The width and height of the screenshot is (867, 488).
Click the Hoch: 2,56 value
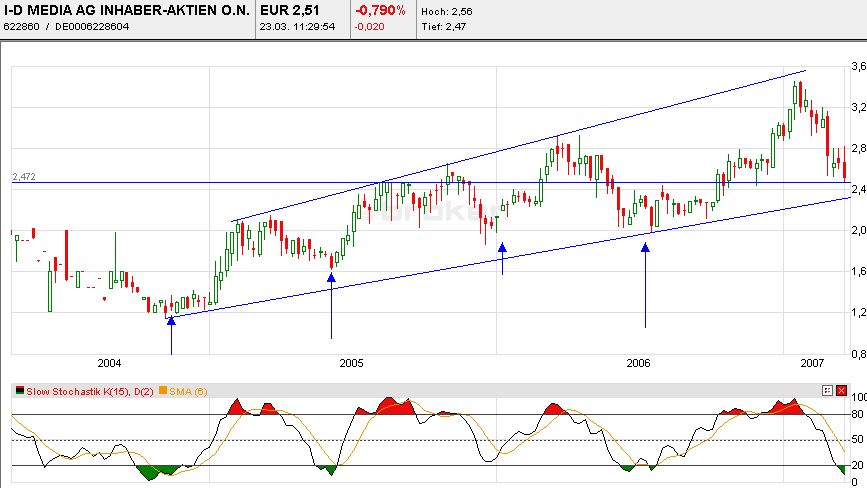coord(447,12)
